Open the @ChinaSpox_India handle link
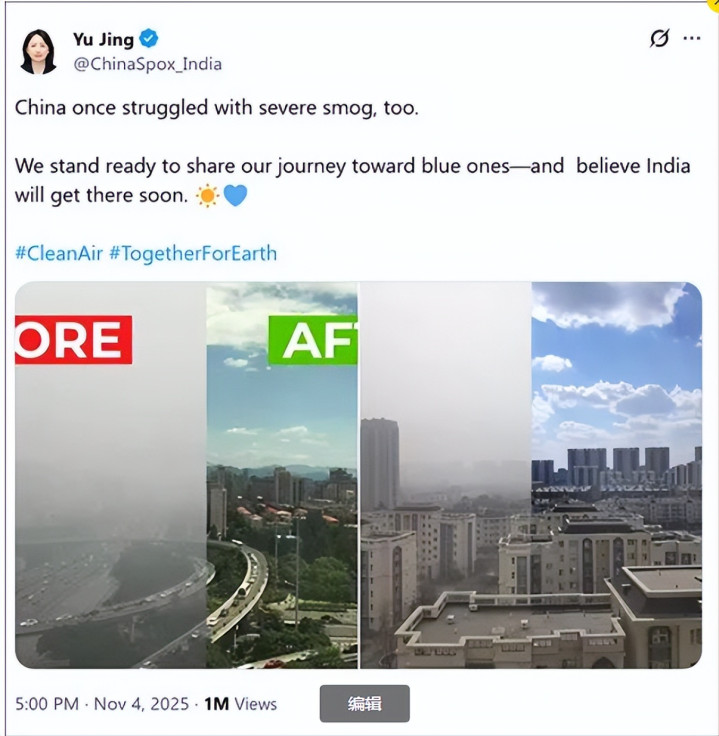The image size is (719, 736). 147,64
